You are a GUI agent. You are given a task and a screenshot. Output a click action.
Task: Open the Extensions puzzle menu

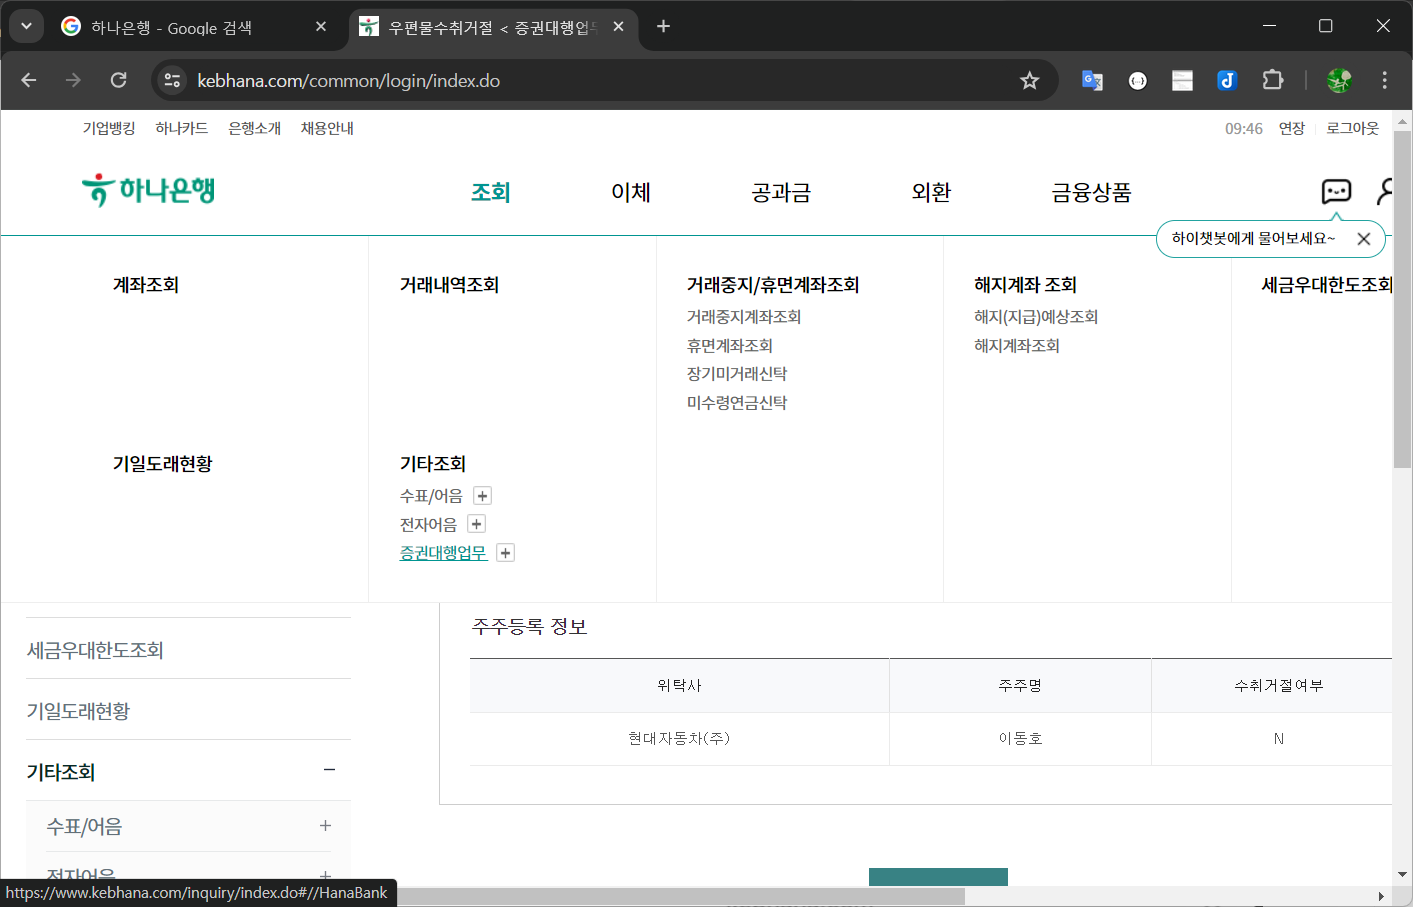1272,80
